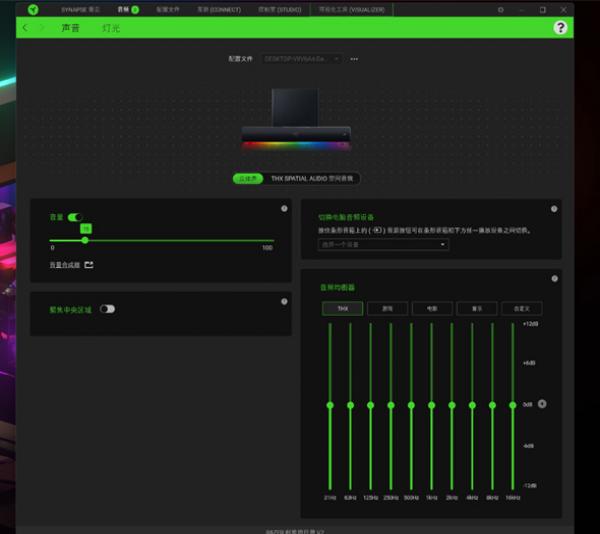600x534 pixels.
Task: Click the 125Hz equalizer slider handle
Action: (370, 405)
